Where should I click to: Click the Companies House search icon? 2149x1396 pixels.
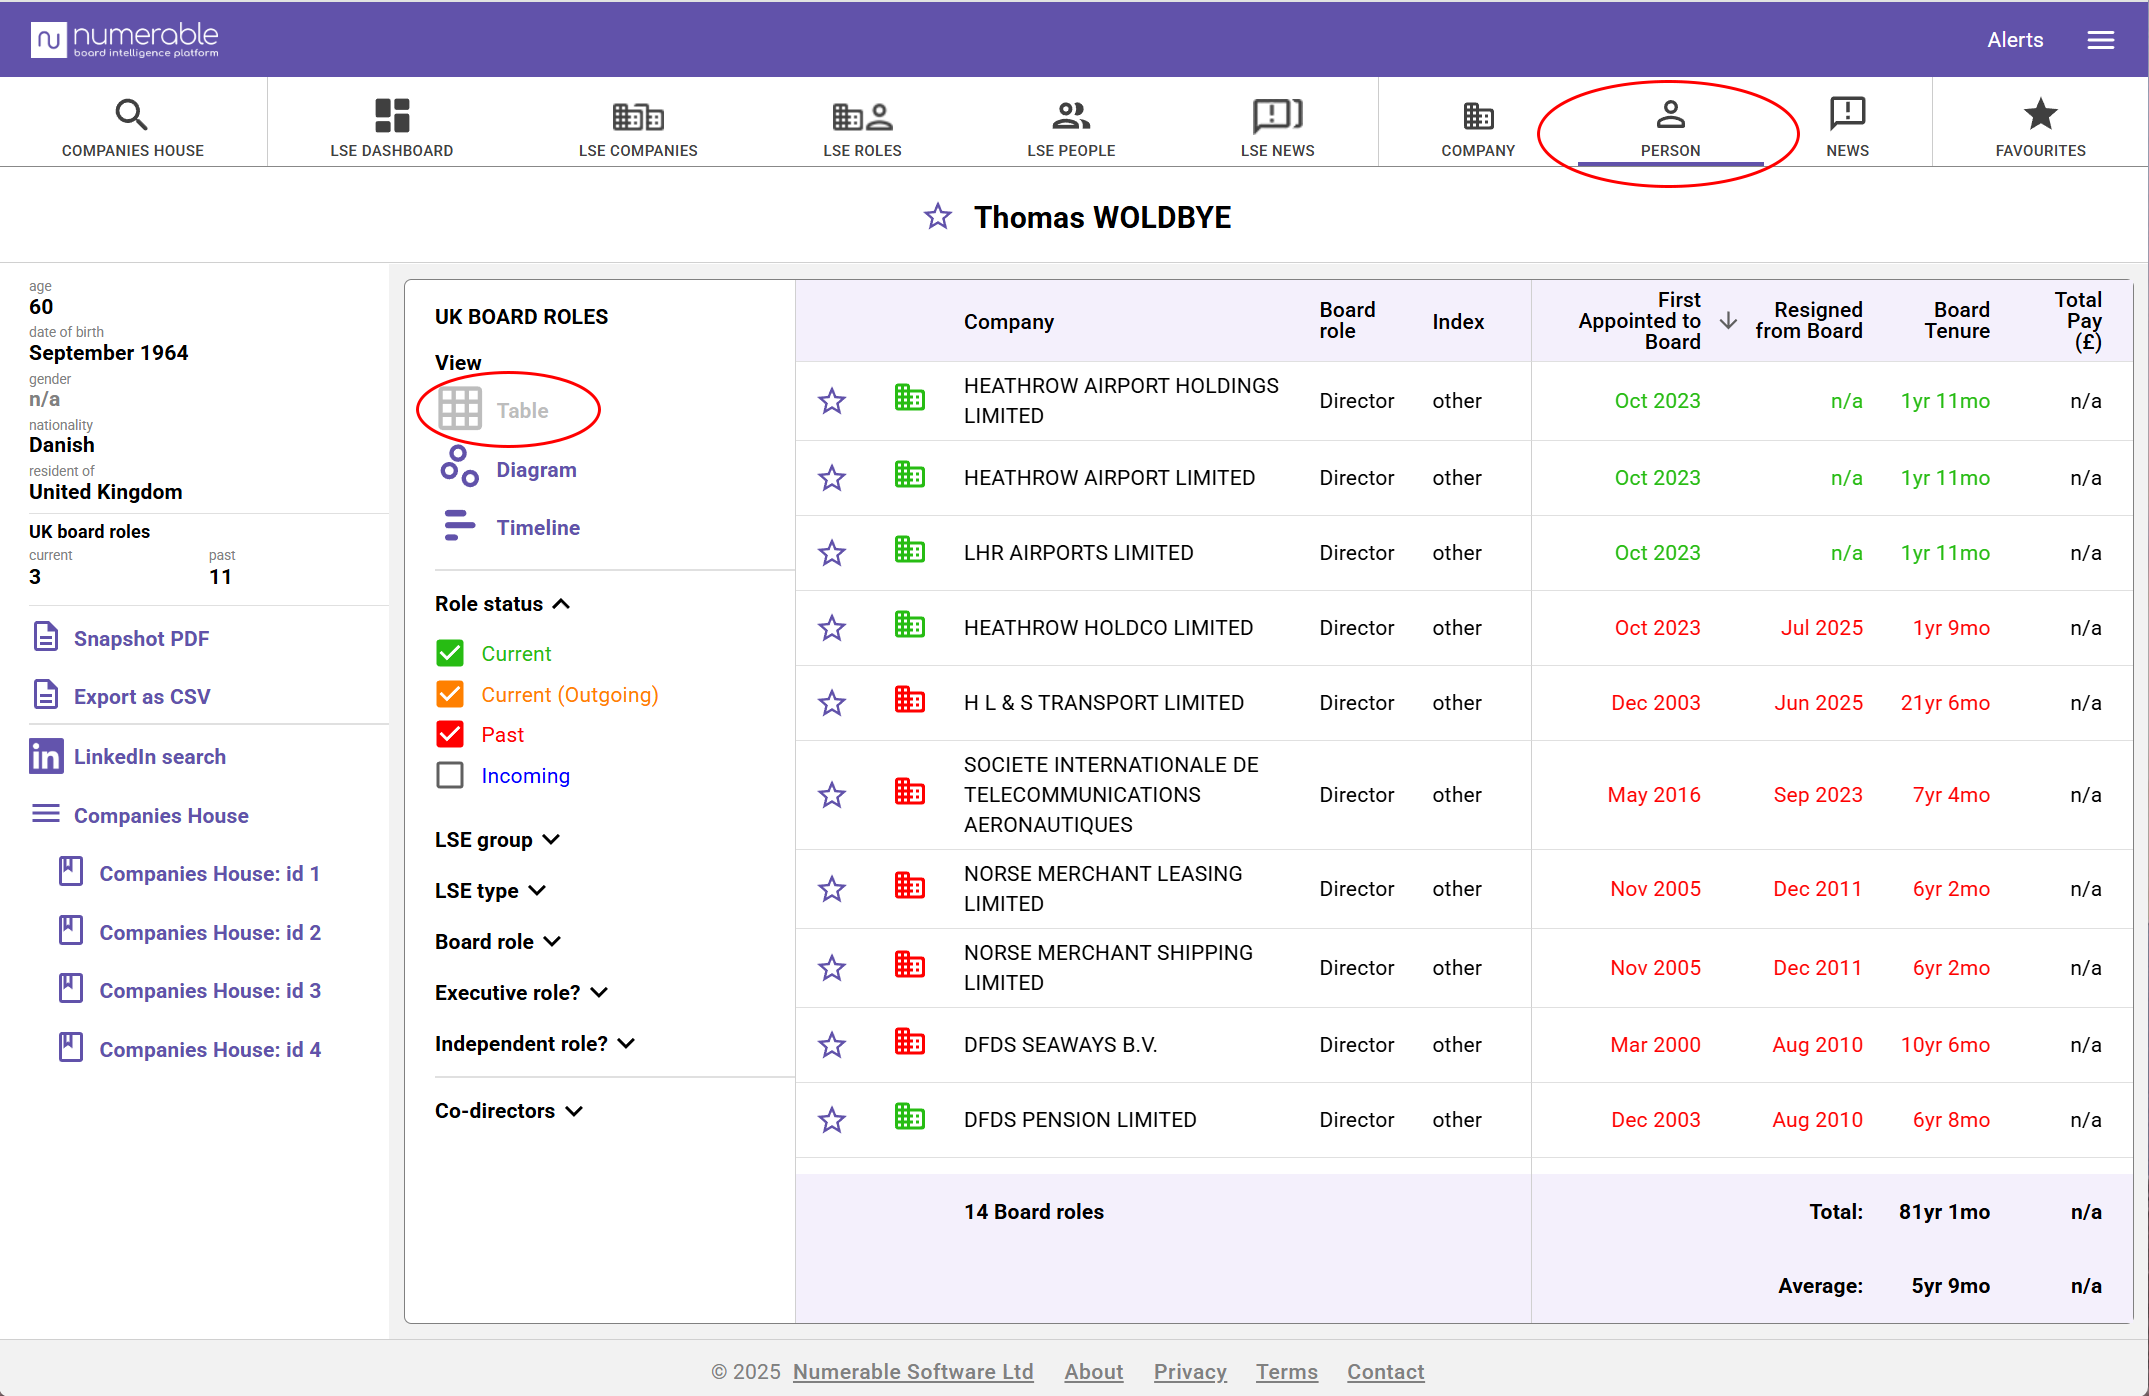point(131,115)
